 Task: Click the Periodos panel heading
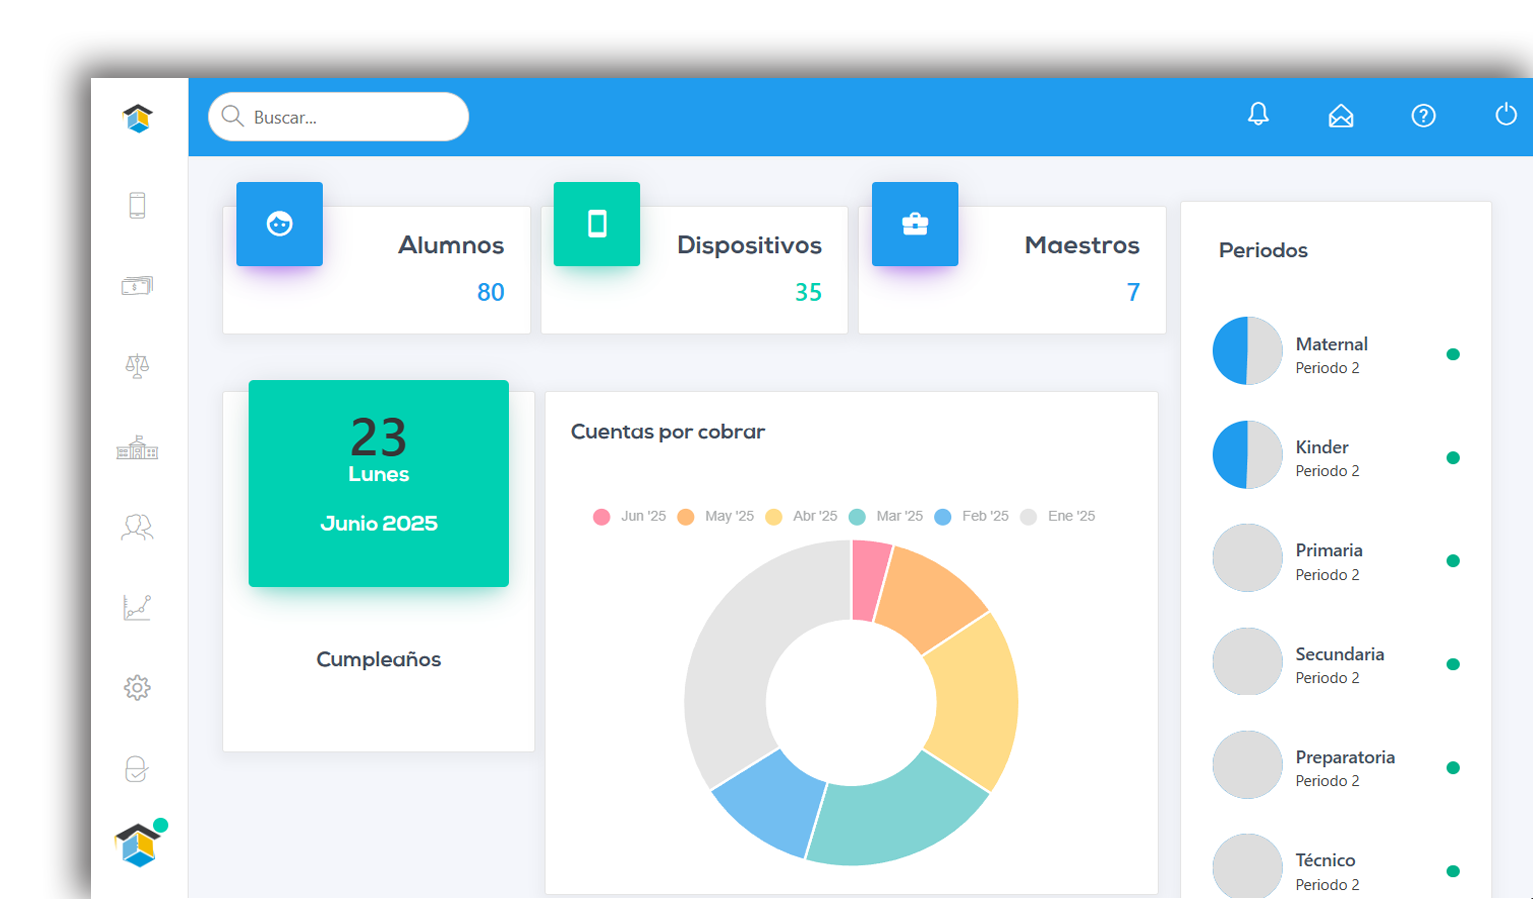(x=1263, y=251)
